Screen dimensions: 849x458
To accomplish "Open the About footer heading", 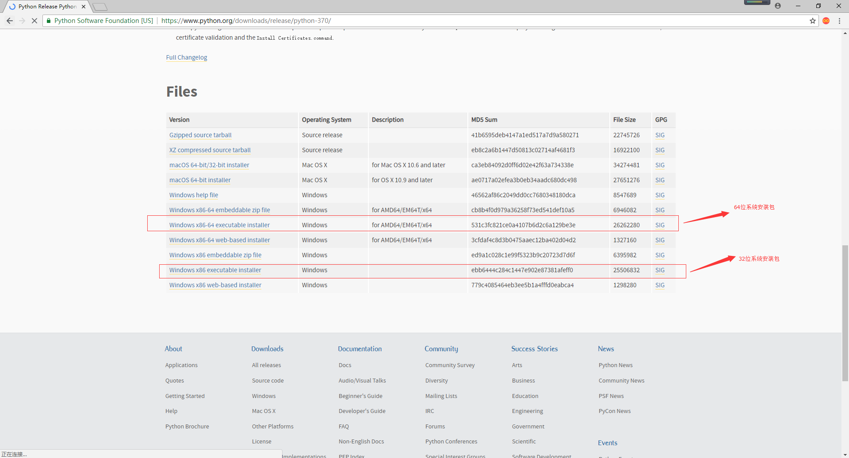I will [173, 349].
